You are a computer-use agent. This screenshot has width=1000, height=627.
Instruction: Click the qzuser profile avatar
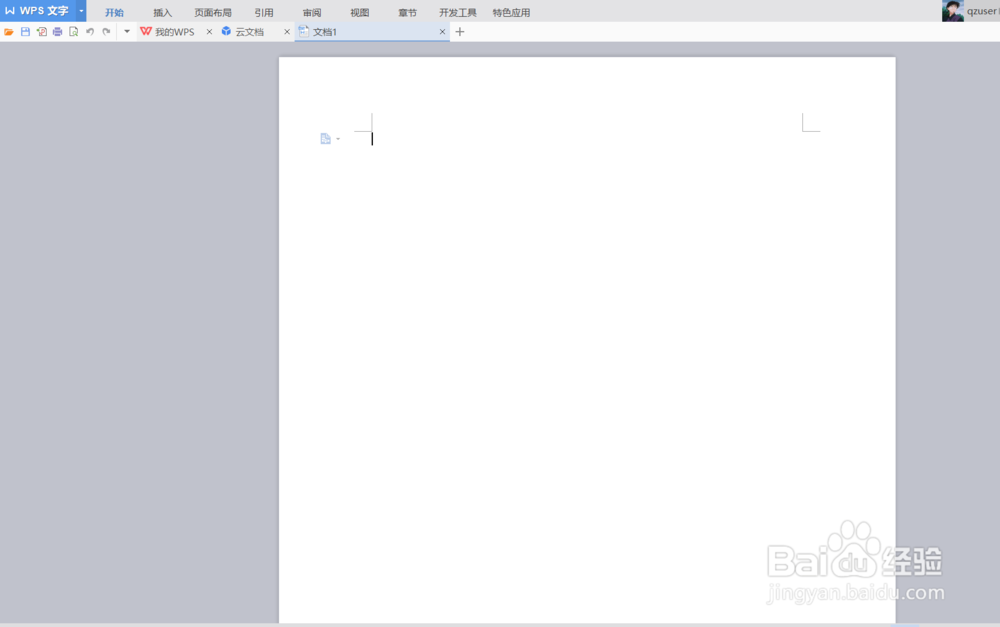953,11
